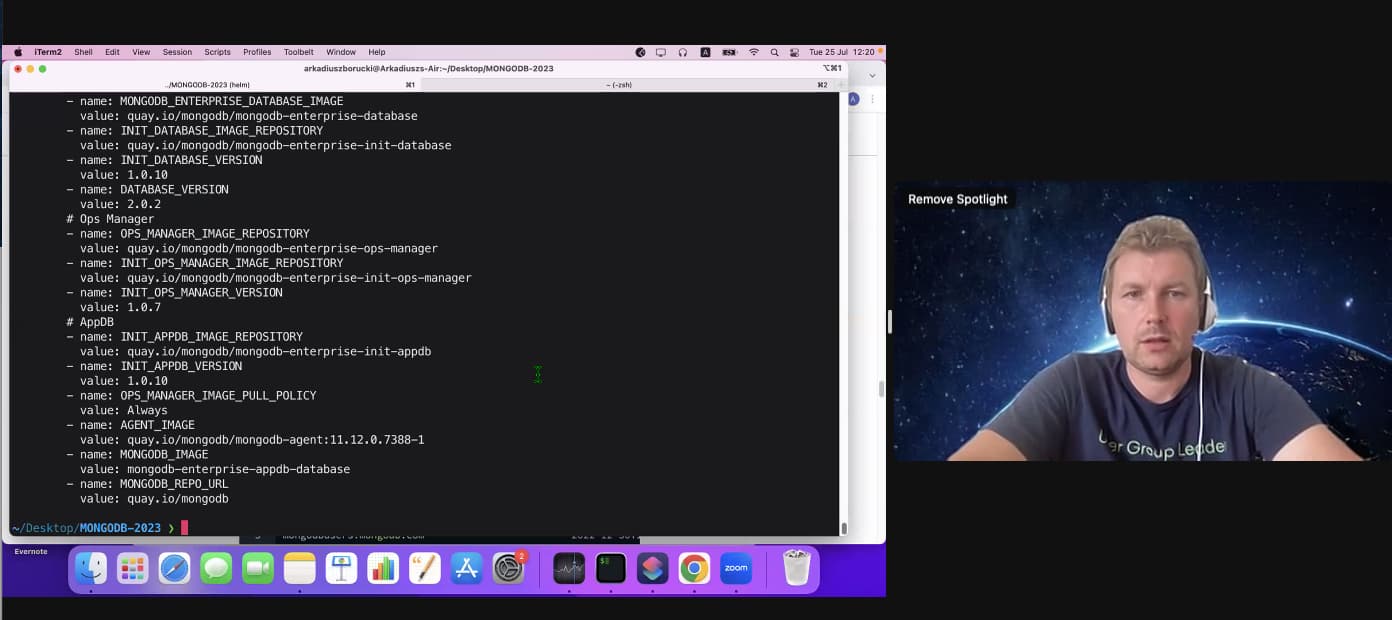Open the Apple menu

(18, 52)
